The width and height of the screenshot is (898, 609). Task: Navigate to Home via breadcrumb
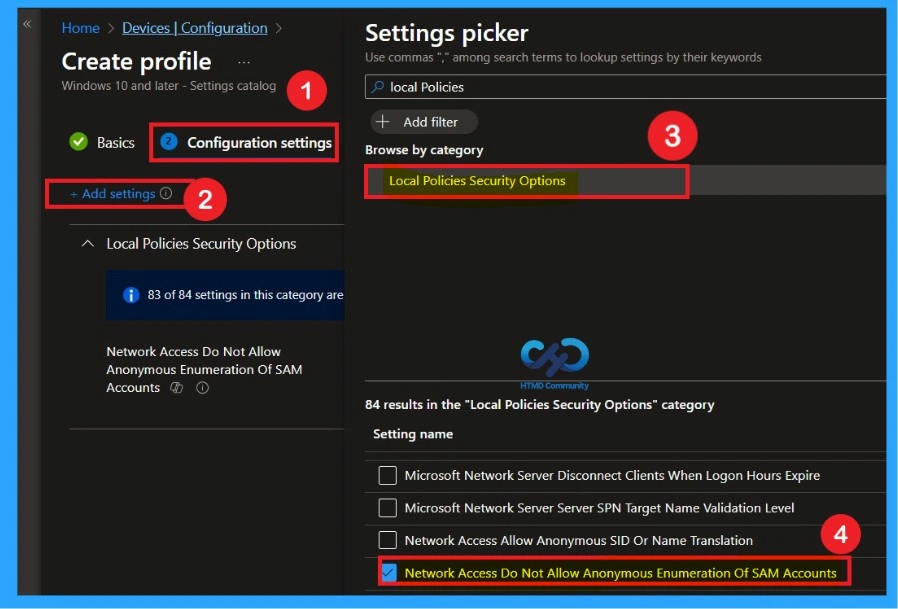[80, 28]
